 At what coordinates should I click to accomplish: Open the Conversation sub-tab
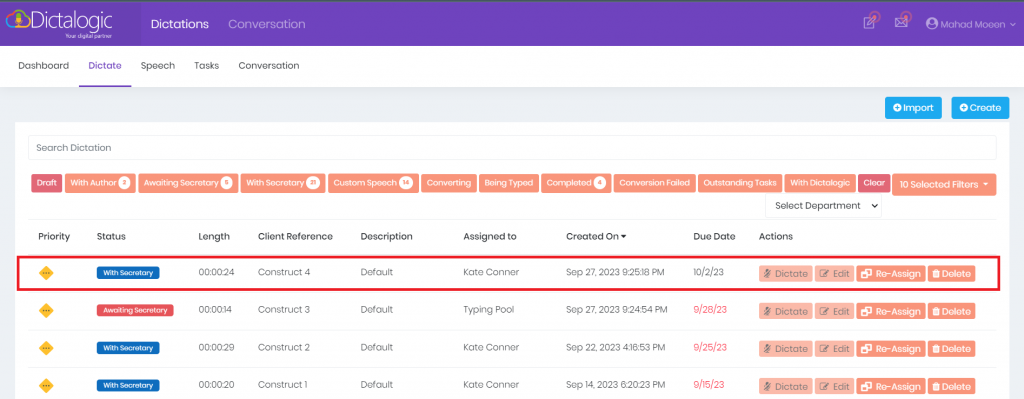pos(268,65)
